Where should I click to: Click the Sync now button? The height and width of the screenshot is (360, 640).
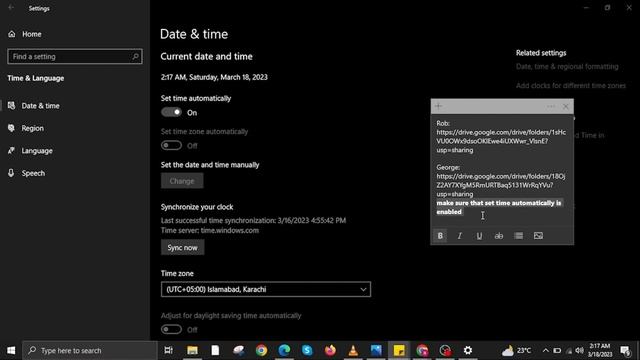182,247
